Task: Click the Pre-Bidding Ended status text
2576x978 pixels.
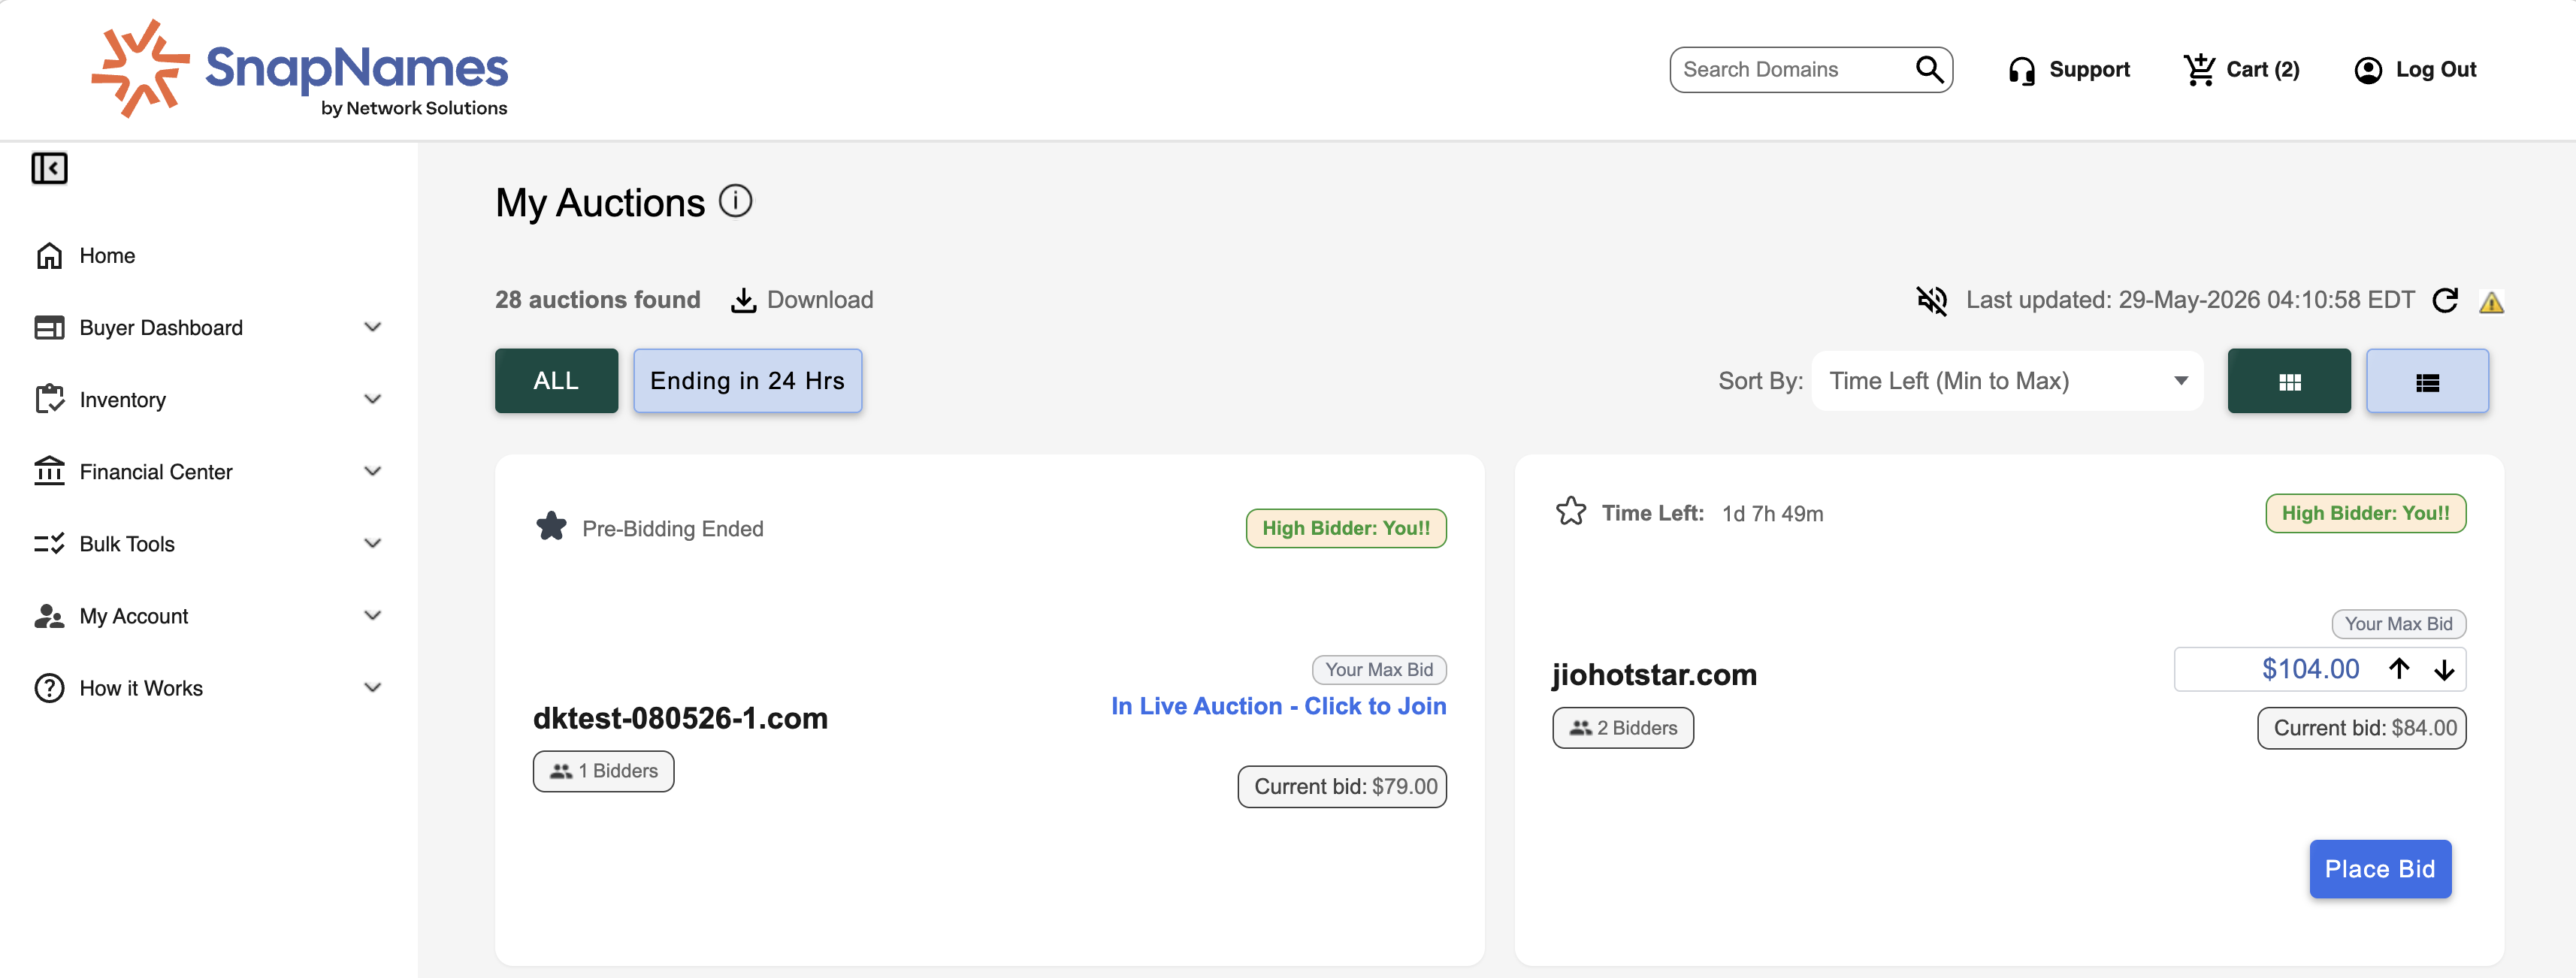Action: click(x=672, y=529)
